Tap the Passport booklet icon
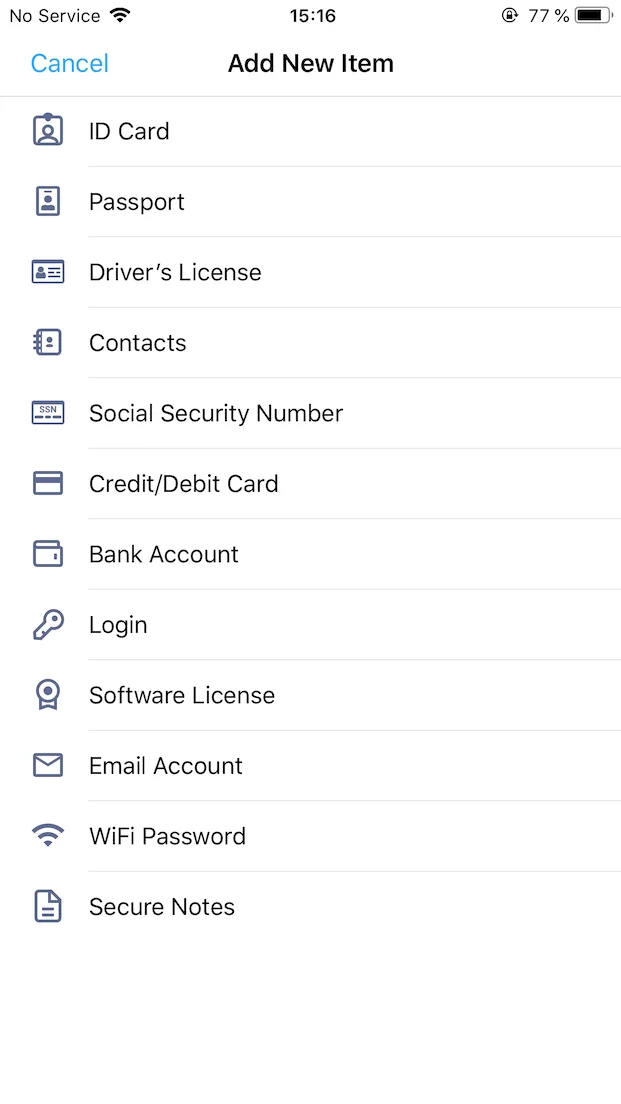621x1104 pixels. point(47,202)
